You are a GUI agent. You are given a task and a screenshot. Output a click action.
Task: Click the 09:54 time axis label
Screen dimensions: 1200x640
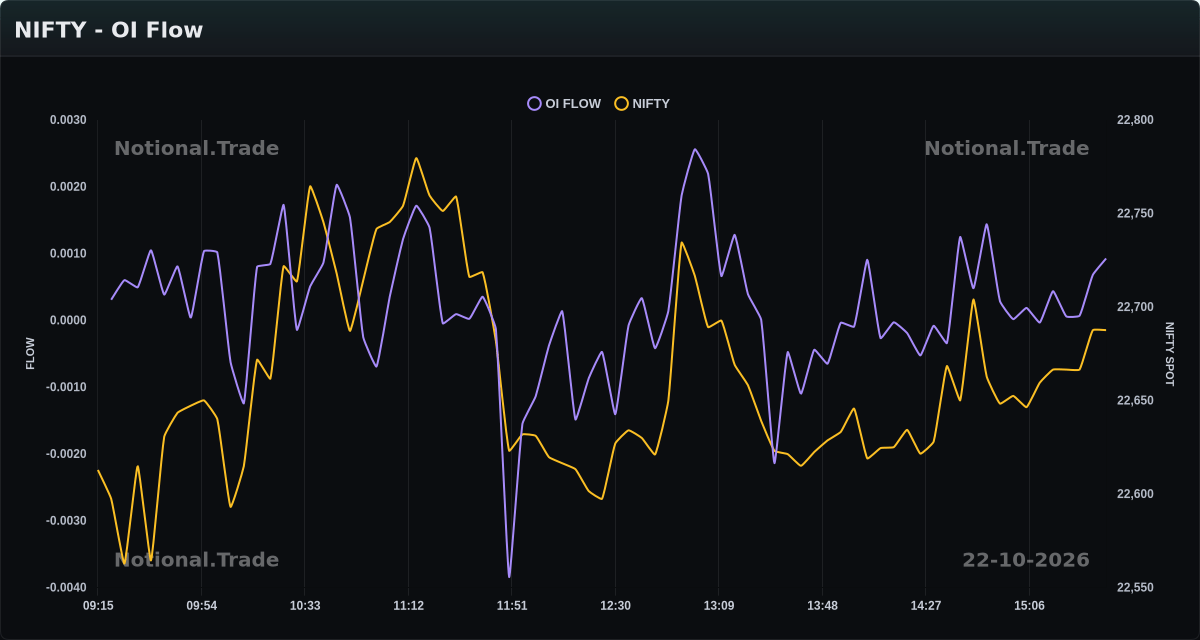(201, 606)
